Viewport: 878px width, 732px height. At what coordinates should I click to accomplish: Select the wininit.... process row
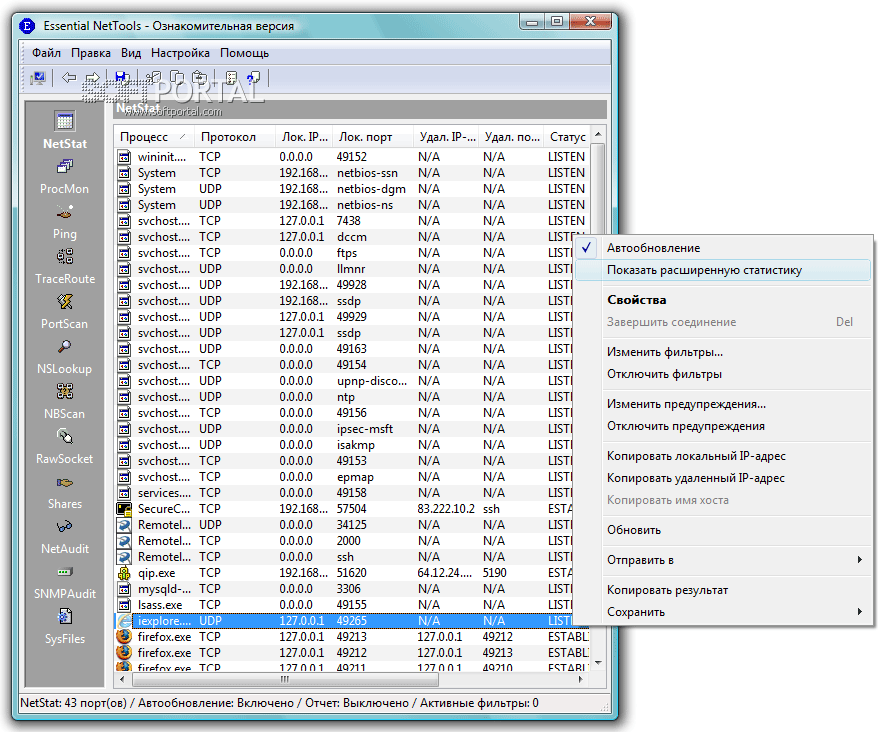point(353,157)
